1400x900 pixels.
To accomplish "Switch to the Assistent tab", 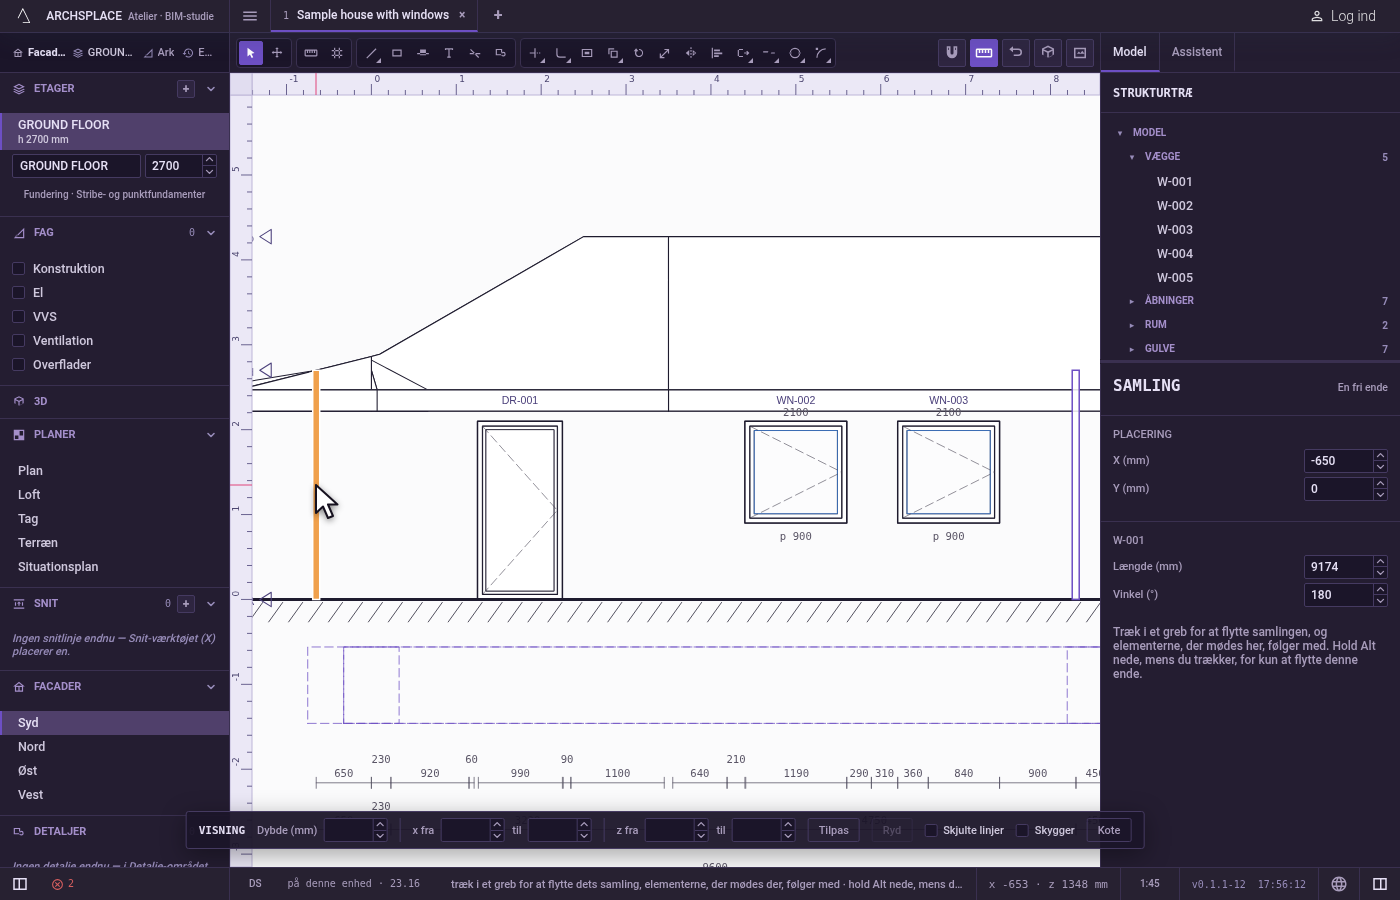I will tap(1197, 52).
